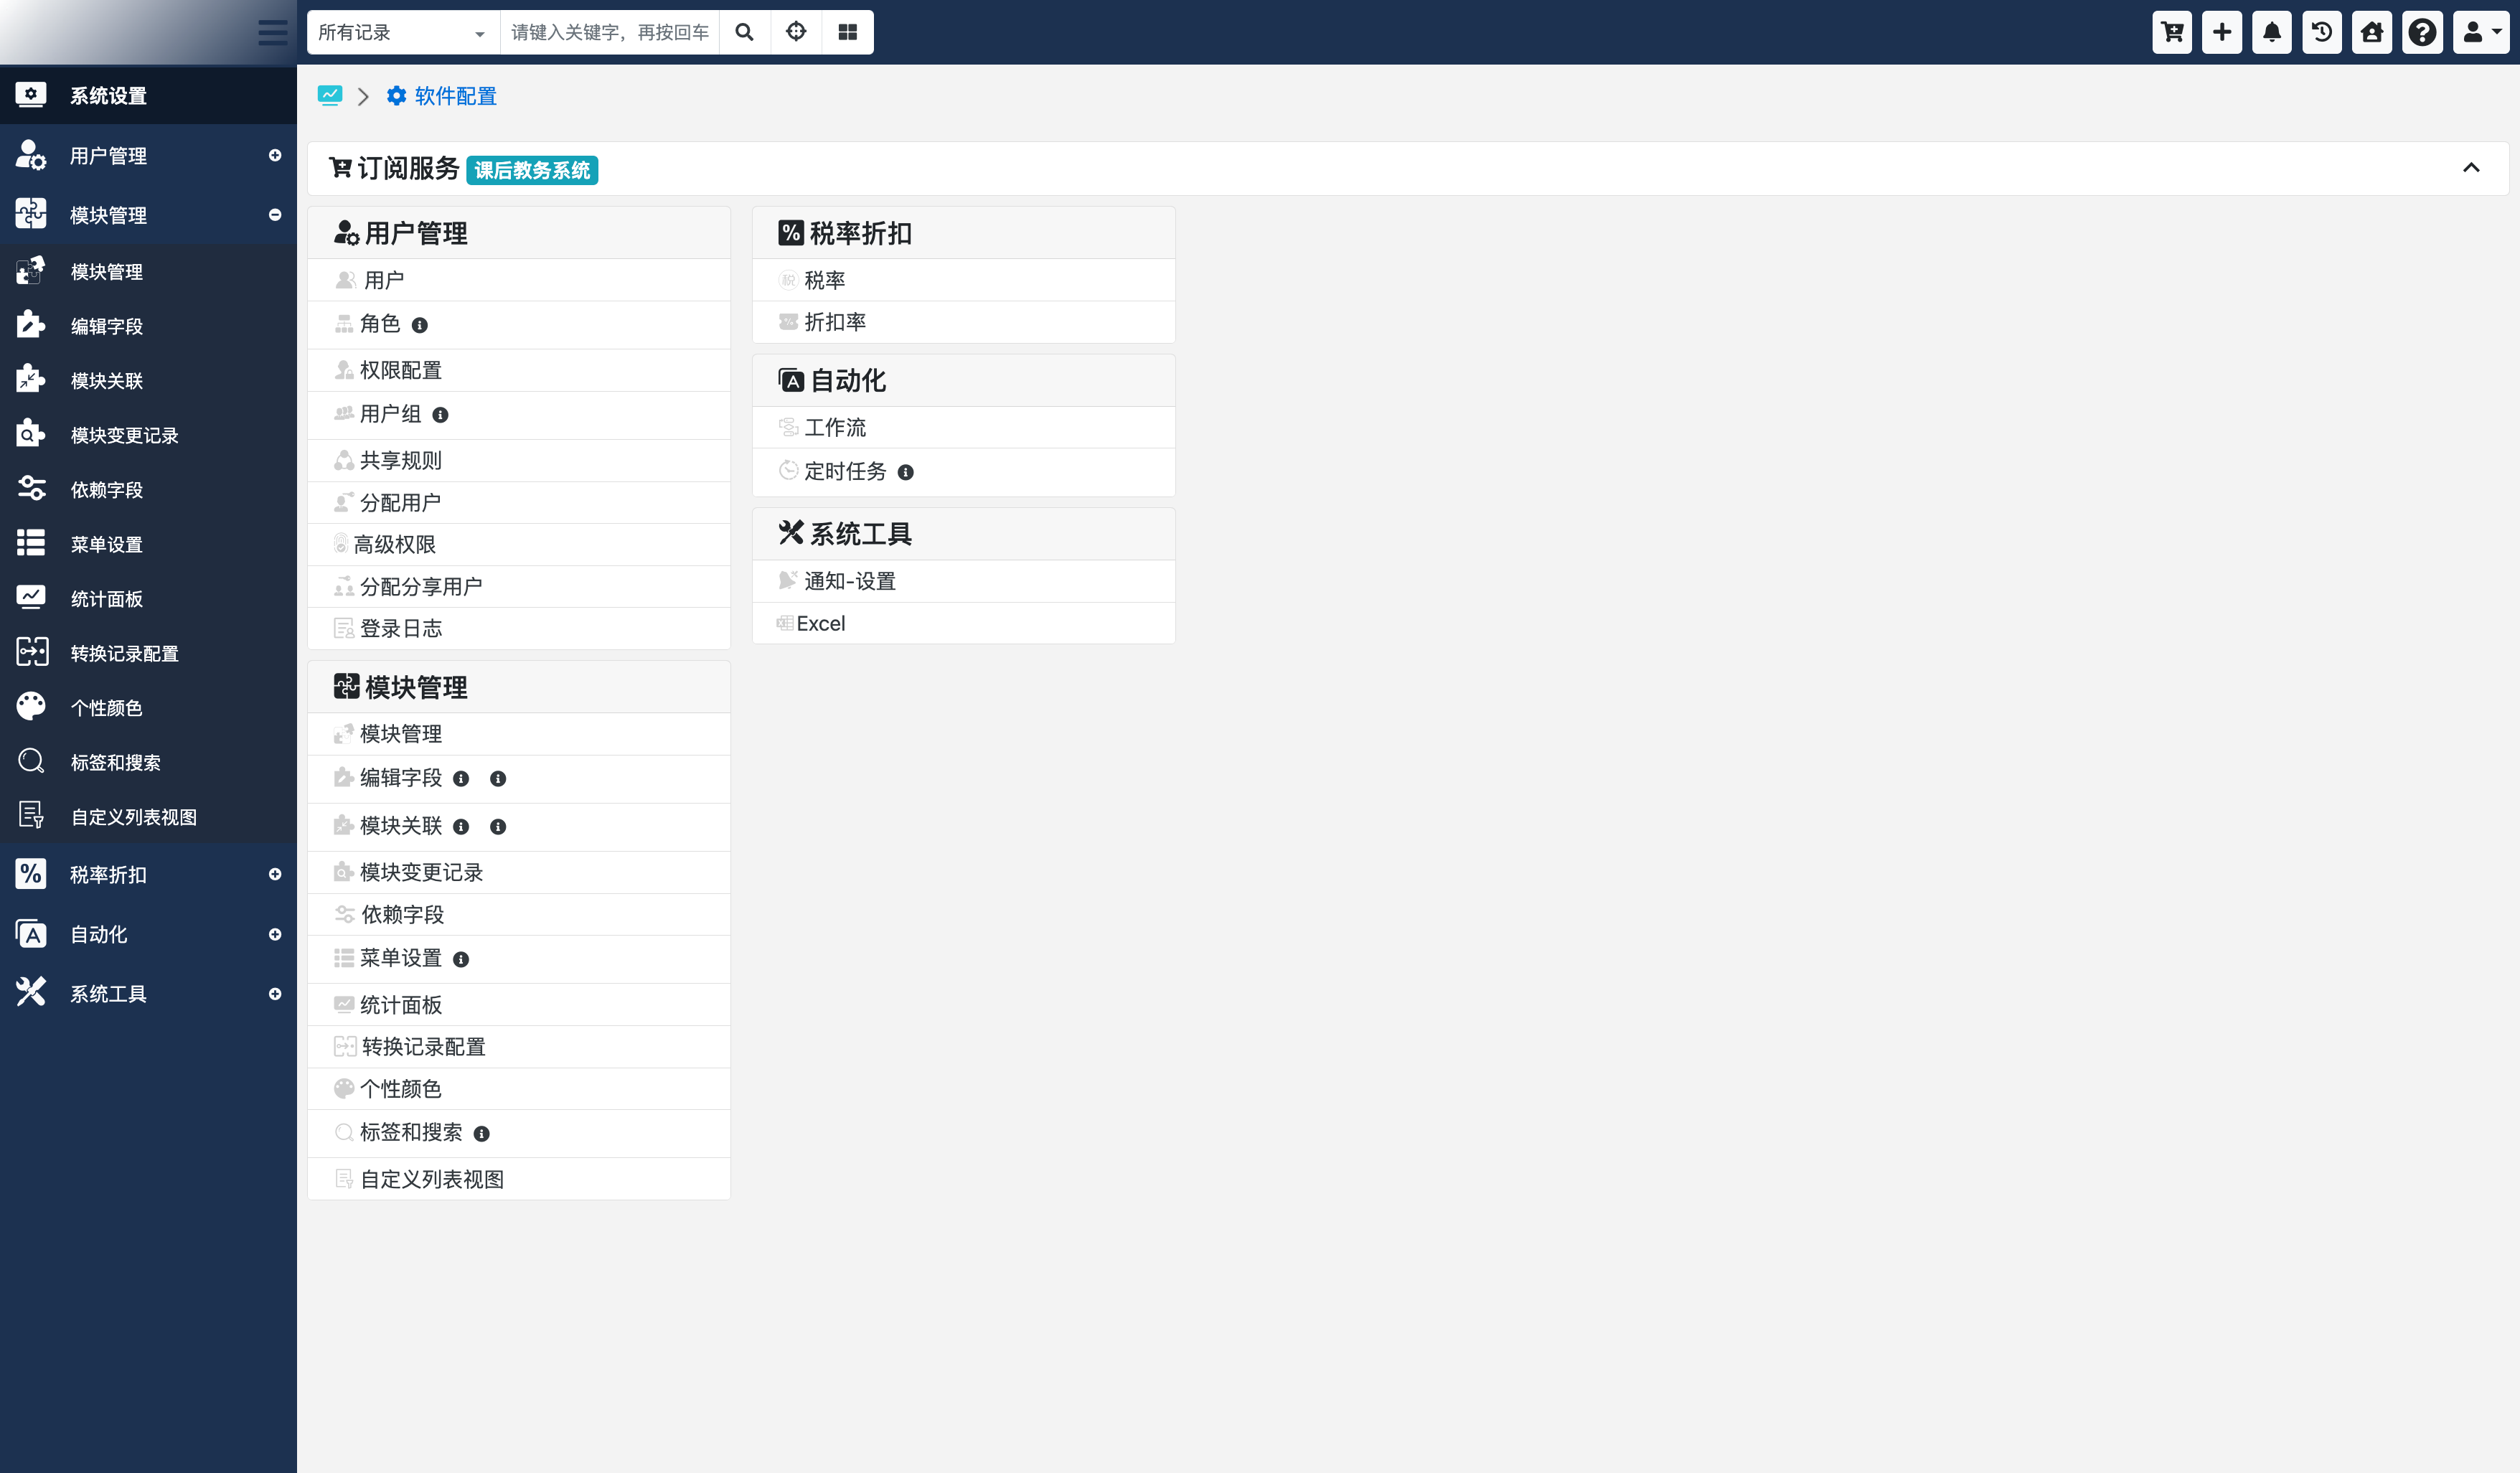Open the help question mark icon
This screenshot has height=1473, width=2520.
(x=2421, y=32)
